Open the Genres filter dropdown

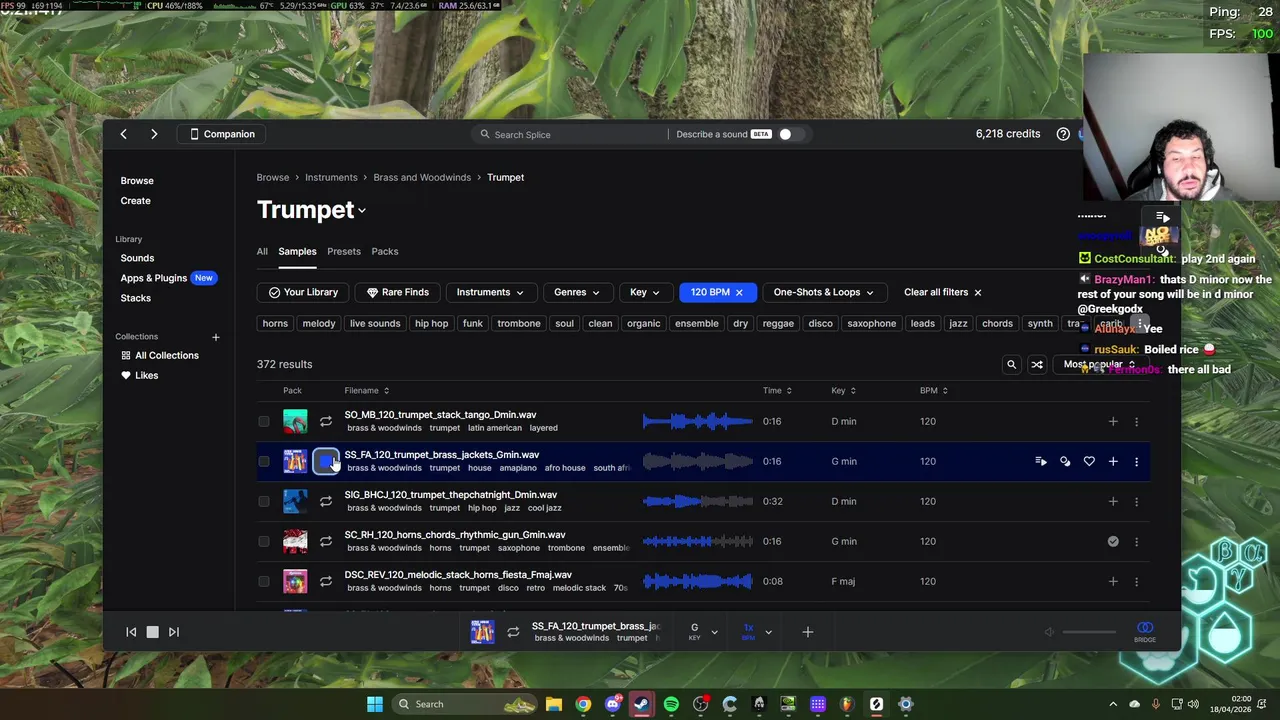coord(577,292)
